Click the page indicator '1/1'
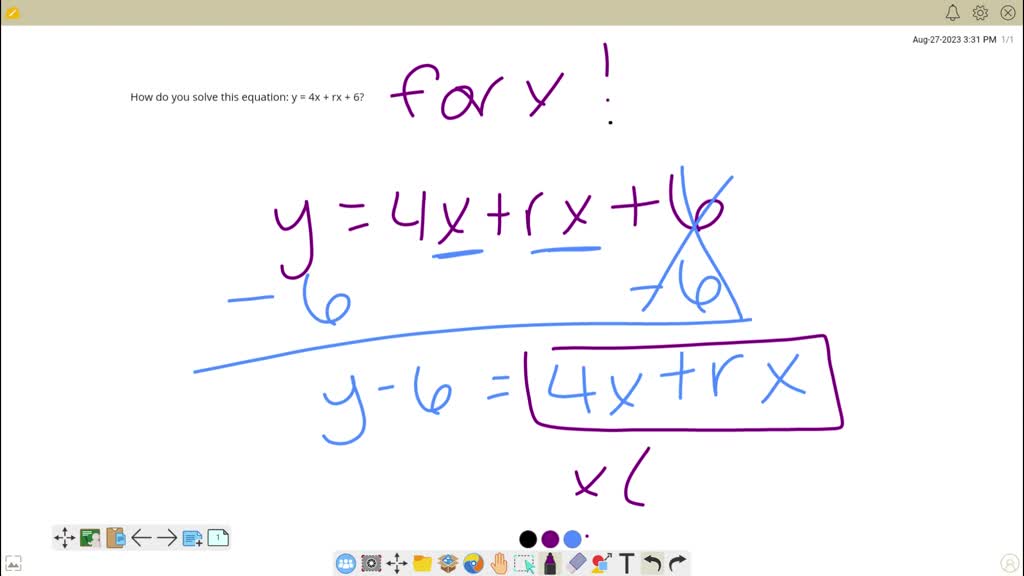The height and width of the screenshot is (576, 1024). [x=1008, y=40]
